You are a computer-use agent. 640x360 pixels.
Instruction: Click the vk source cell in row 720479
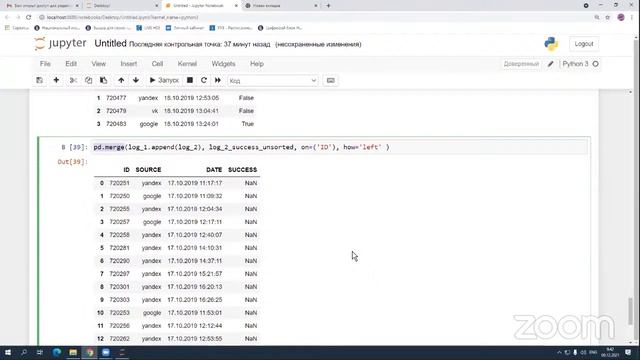[155, 111]
